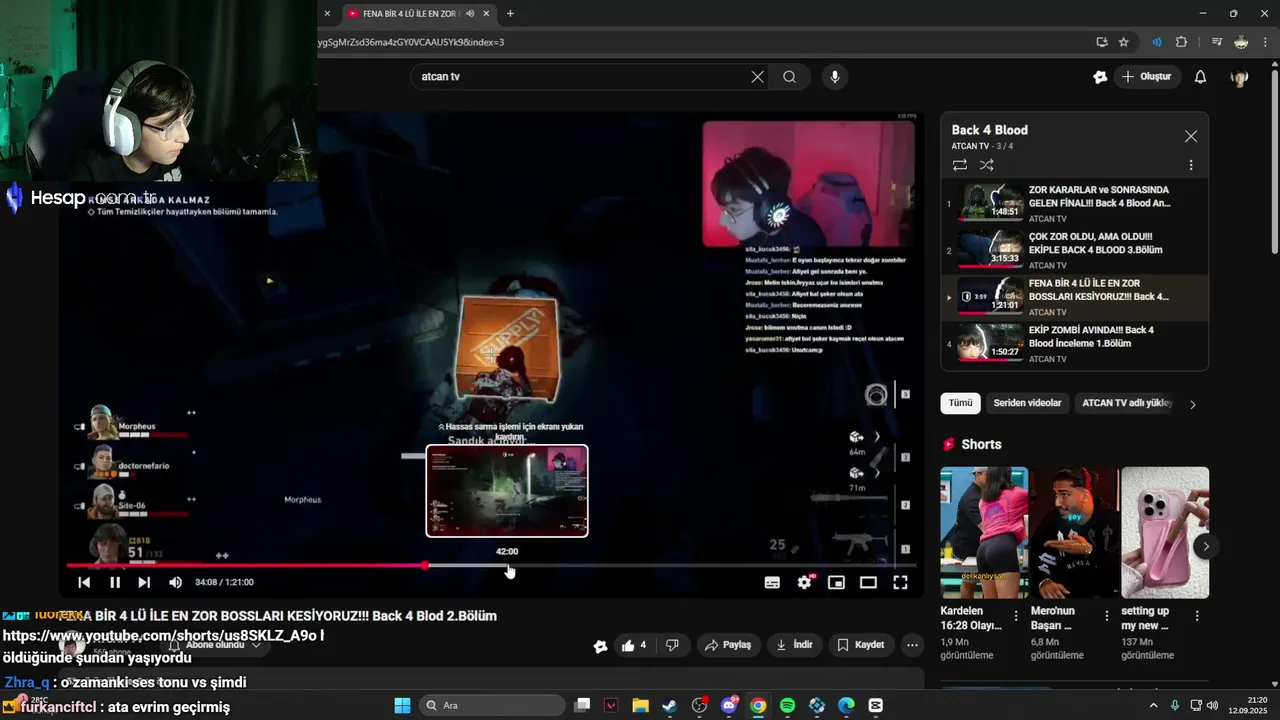Viewport: 1280px width, 720px height.
Task: Toggle playlist loop
Action: [x=960, y=165]
